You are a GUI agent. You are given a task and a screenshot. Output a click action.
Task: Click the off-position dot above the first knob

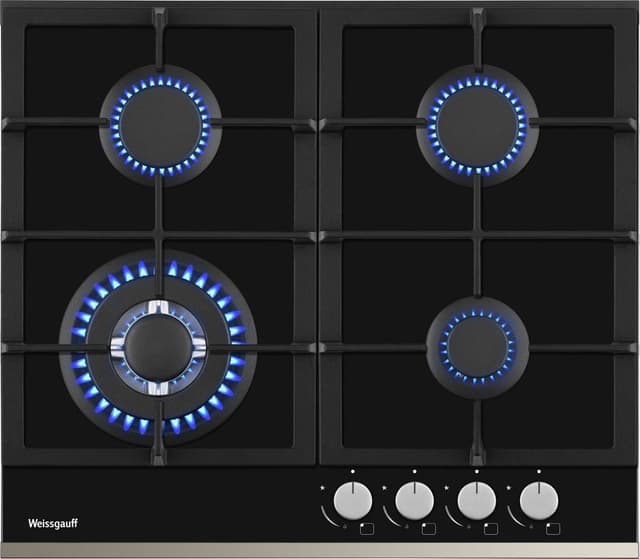pos(351,471)
